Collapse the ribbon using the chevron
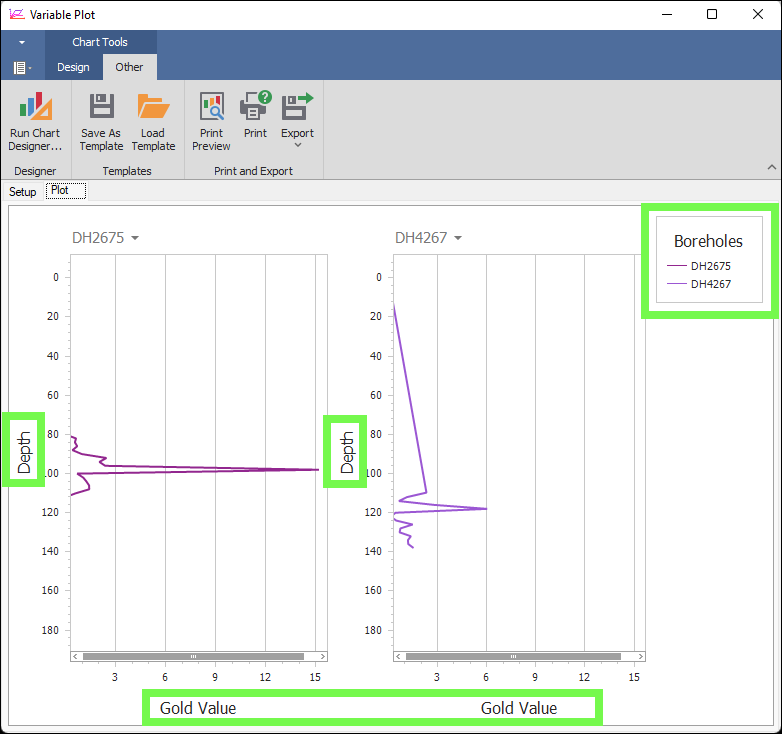 click(771, 167)
